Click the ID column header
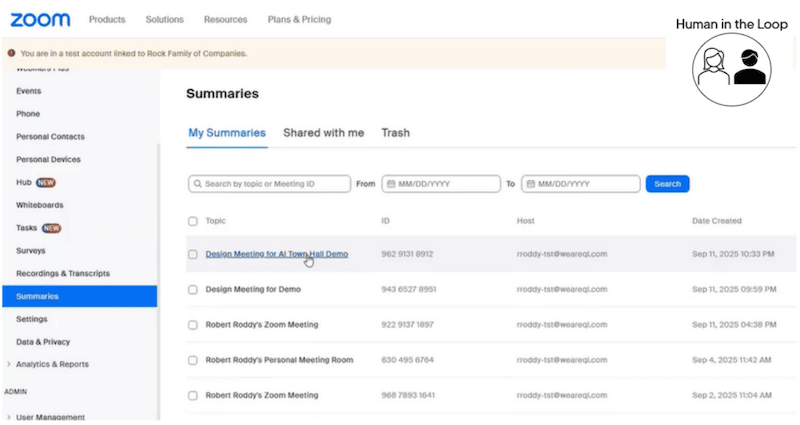 385,221
